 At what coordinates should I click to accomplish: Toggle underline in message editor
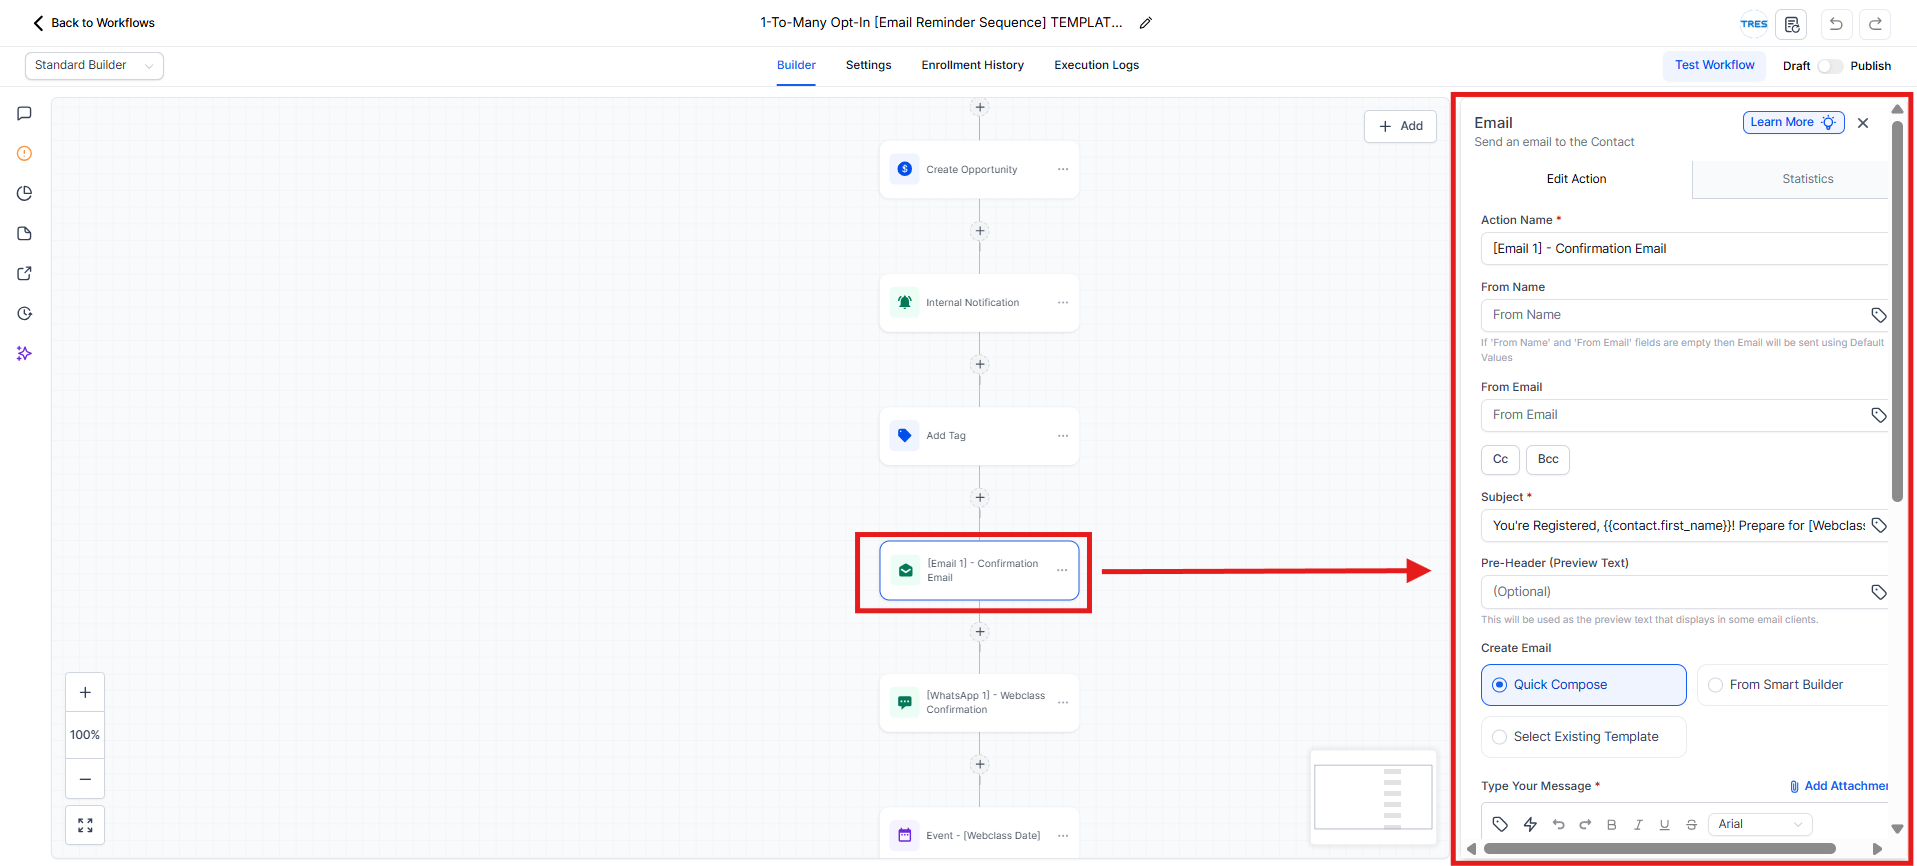pos(1664,825)
